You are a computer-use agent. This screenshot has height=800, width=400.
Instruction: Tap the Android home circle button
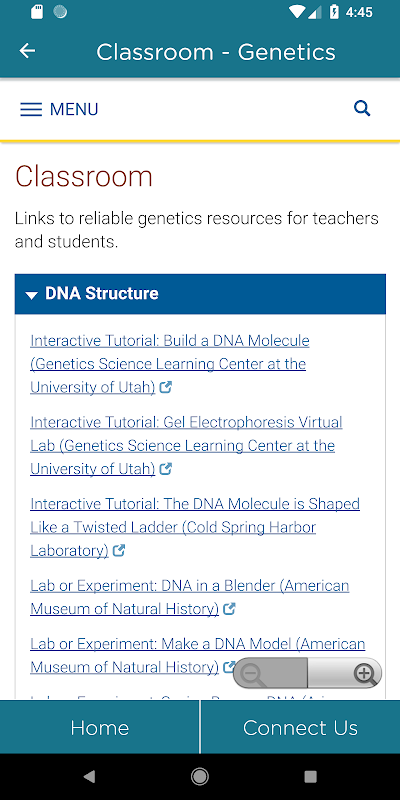click(199, 777)
